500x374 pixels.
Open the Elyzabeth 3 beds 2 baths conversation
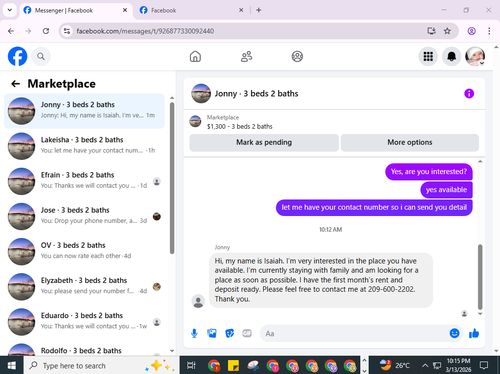tap(84, 287)
